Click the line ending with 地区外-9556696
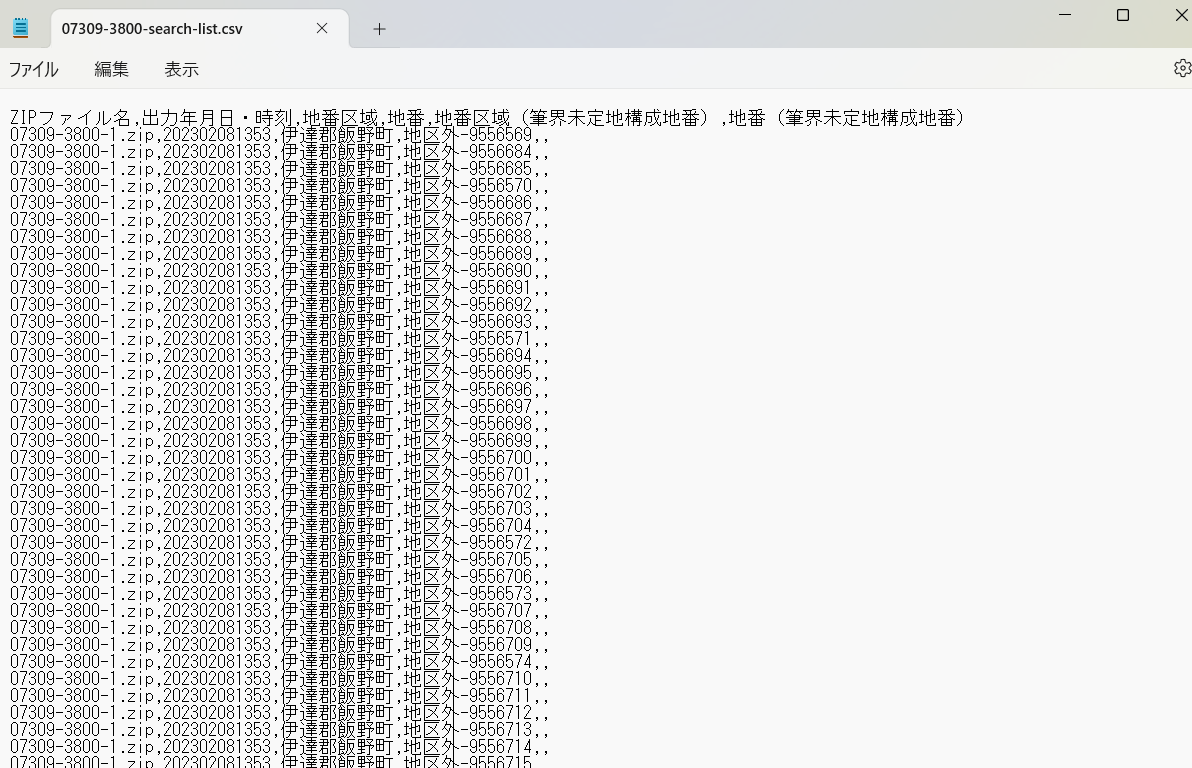Screen dimensions: 1192x768 [279, 389]
